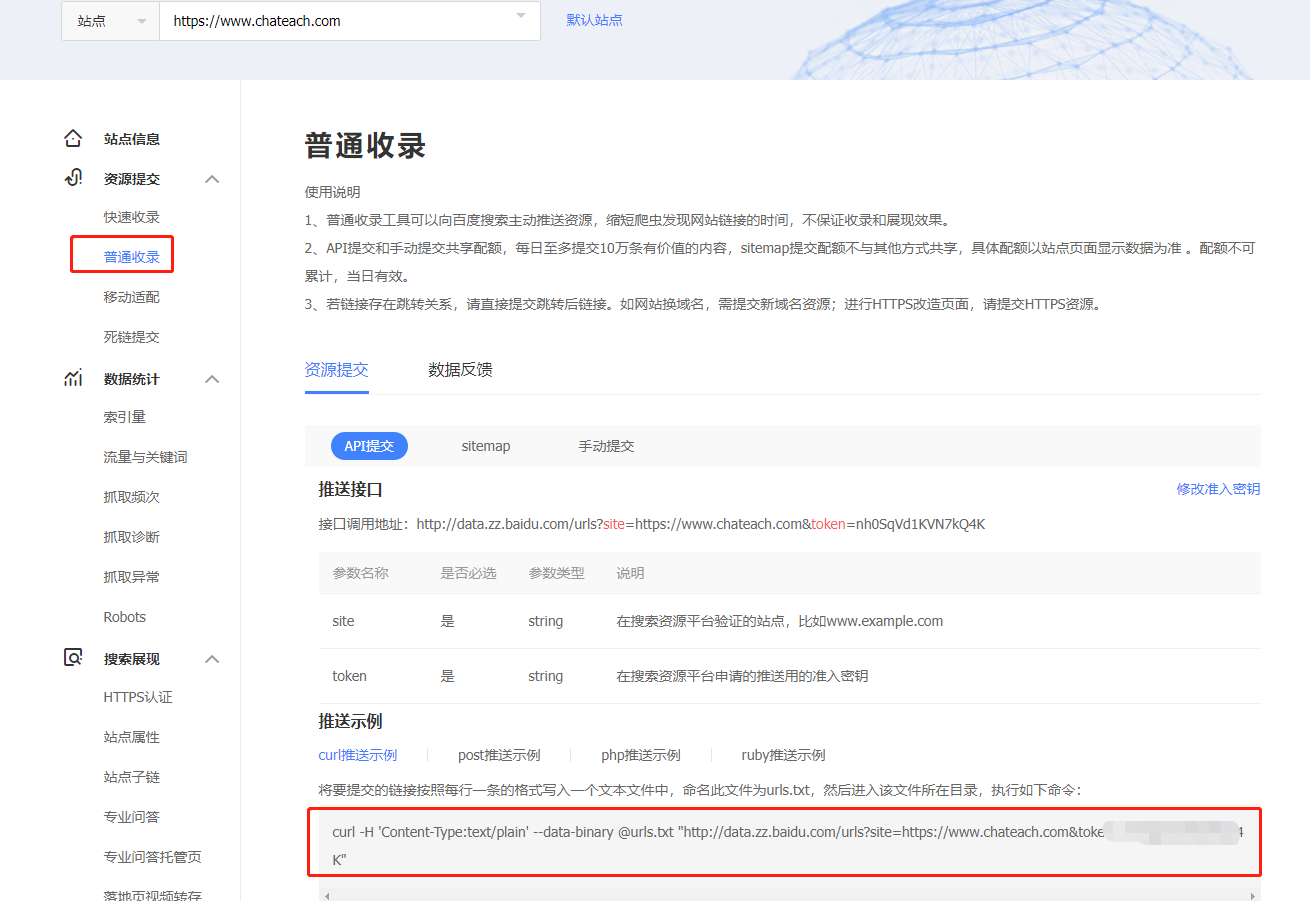The width and height of the screenshot is (1310, 901).
Task: Expand the site URL dropdown arrow
Action: pos(520,16)
